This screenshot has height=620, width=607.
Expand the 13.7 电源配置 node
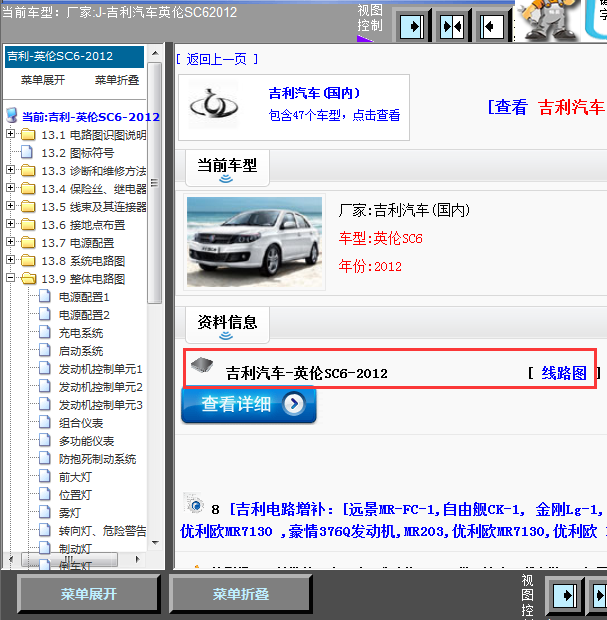11,242
